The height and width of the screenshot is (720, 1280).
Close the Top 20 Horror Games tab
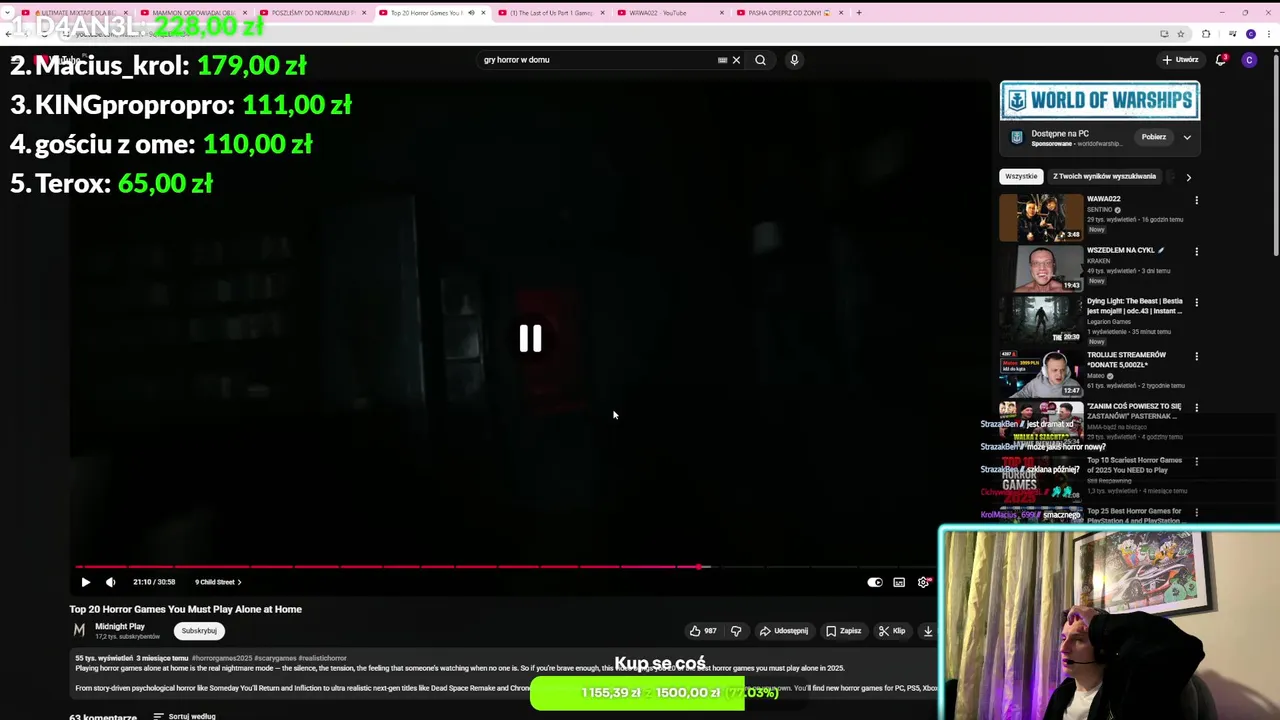(484, 13)
